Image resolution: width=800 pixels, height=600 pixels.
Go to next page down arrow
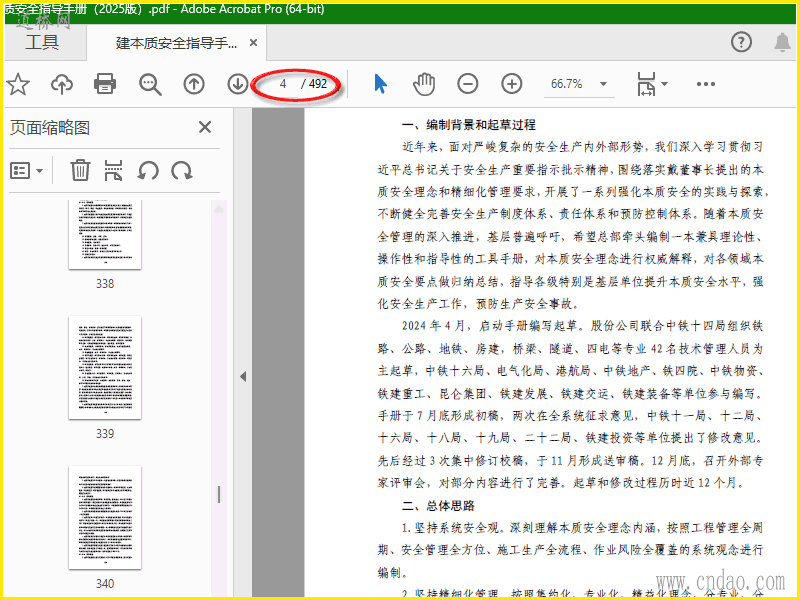point(238,84)
